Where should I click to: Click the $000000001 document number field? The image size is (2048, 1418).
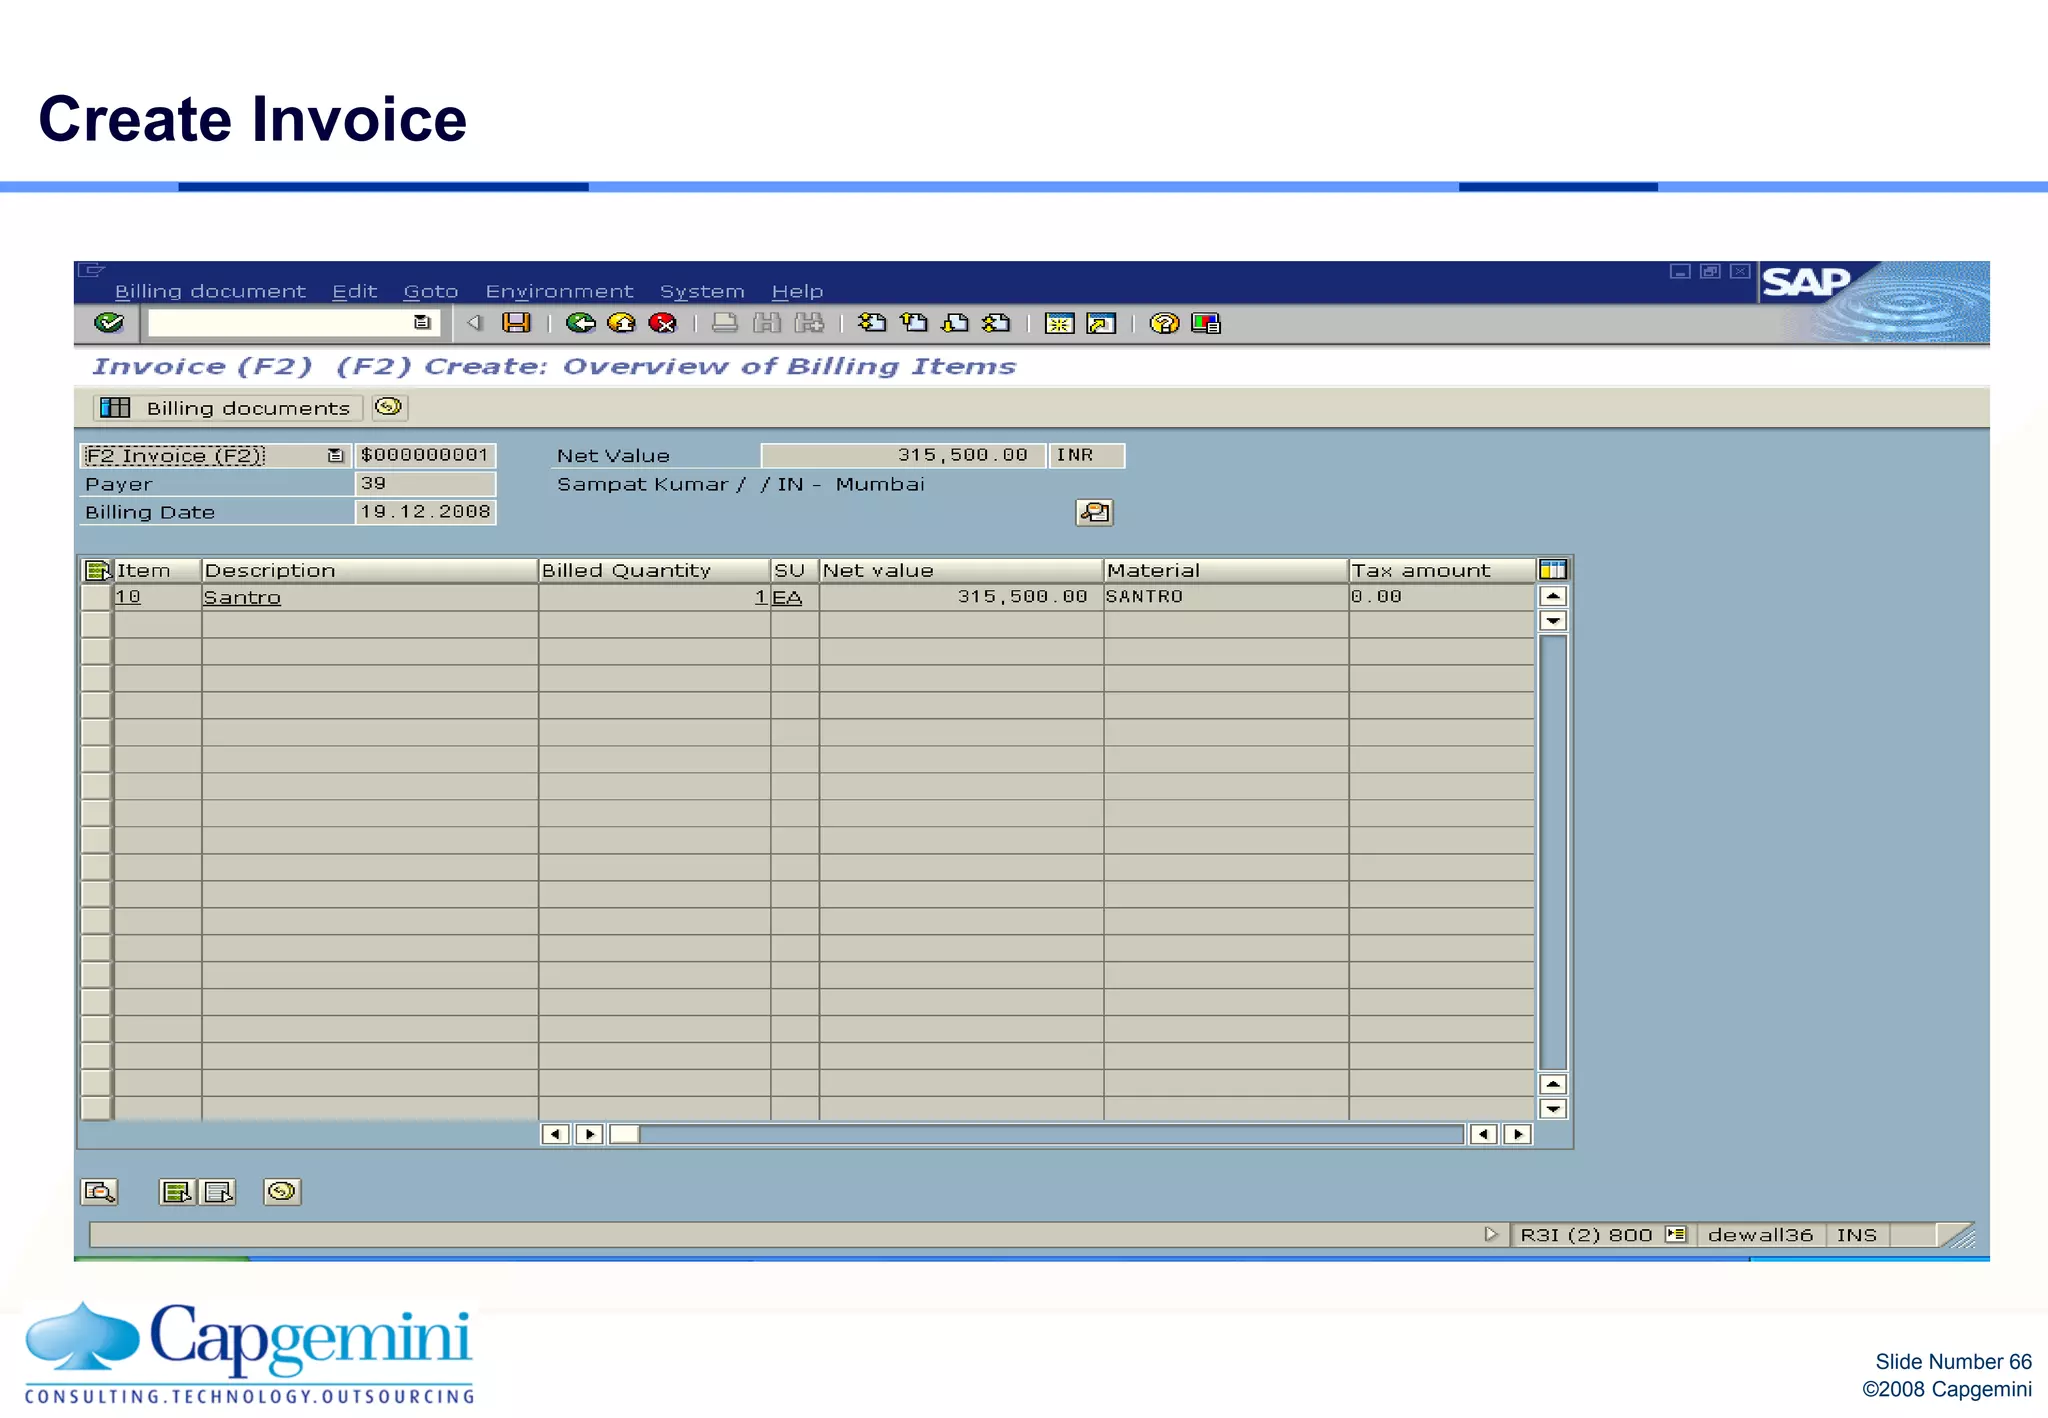425,455
